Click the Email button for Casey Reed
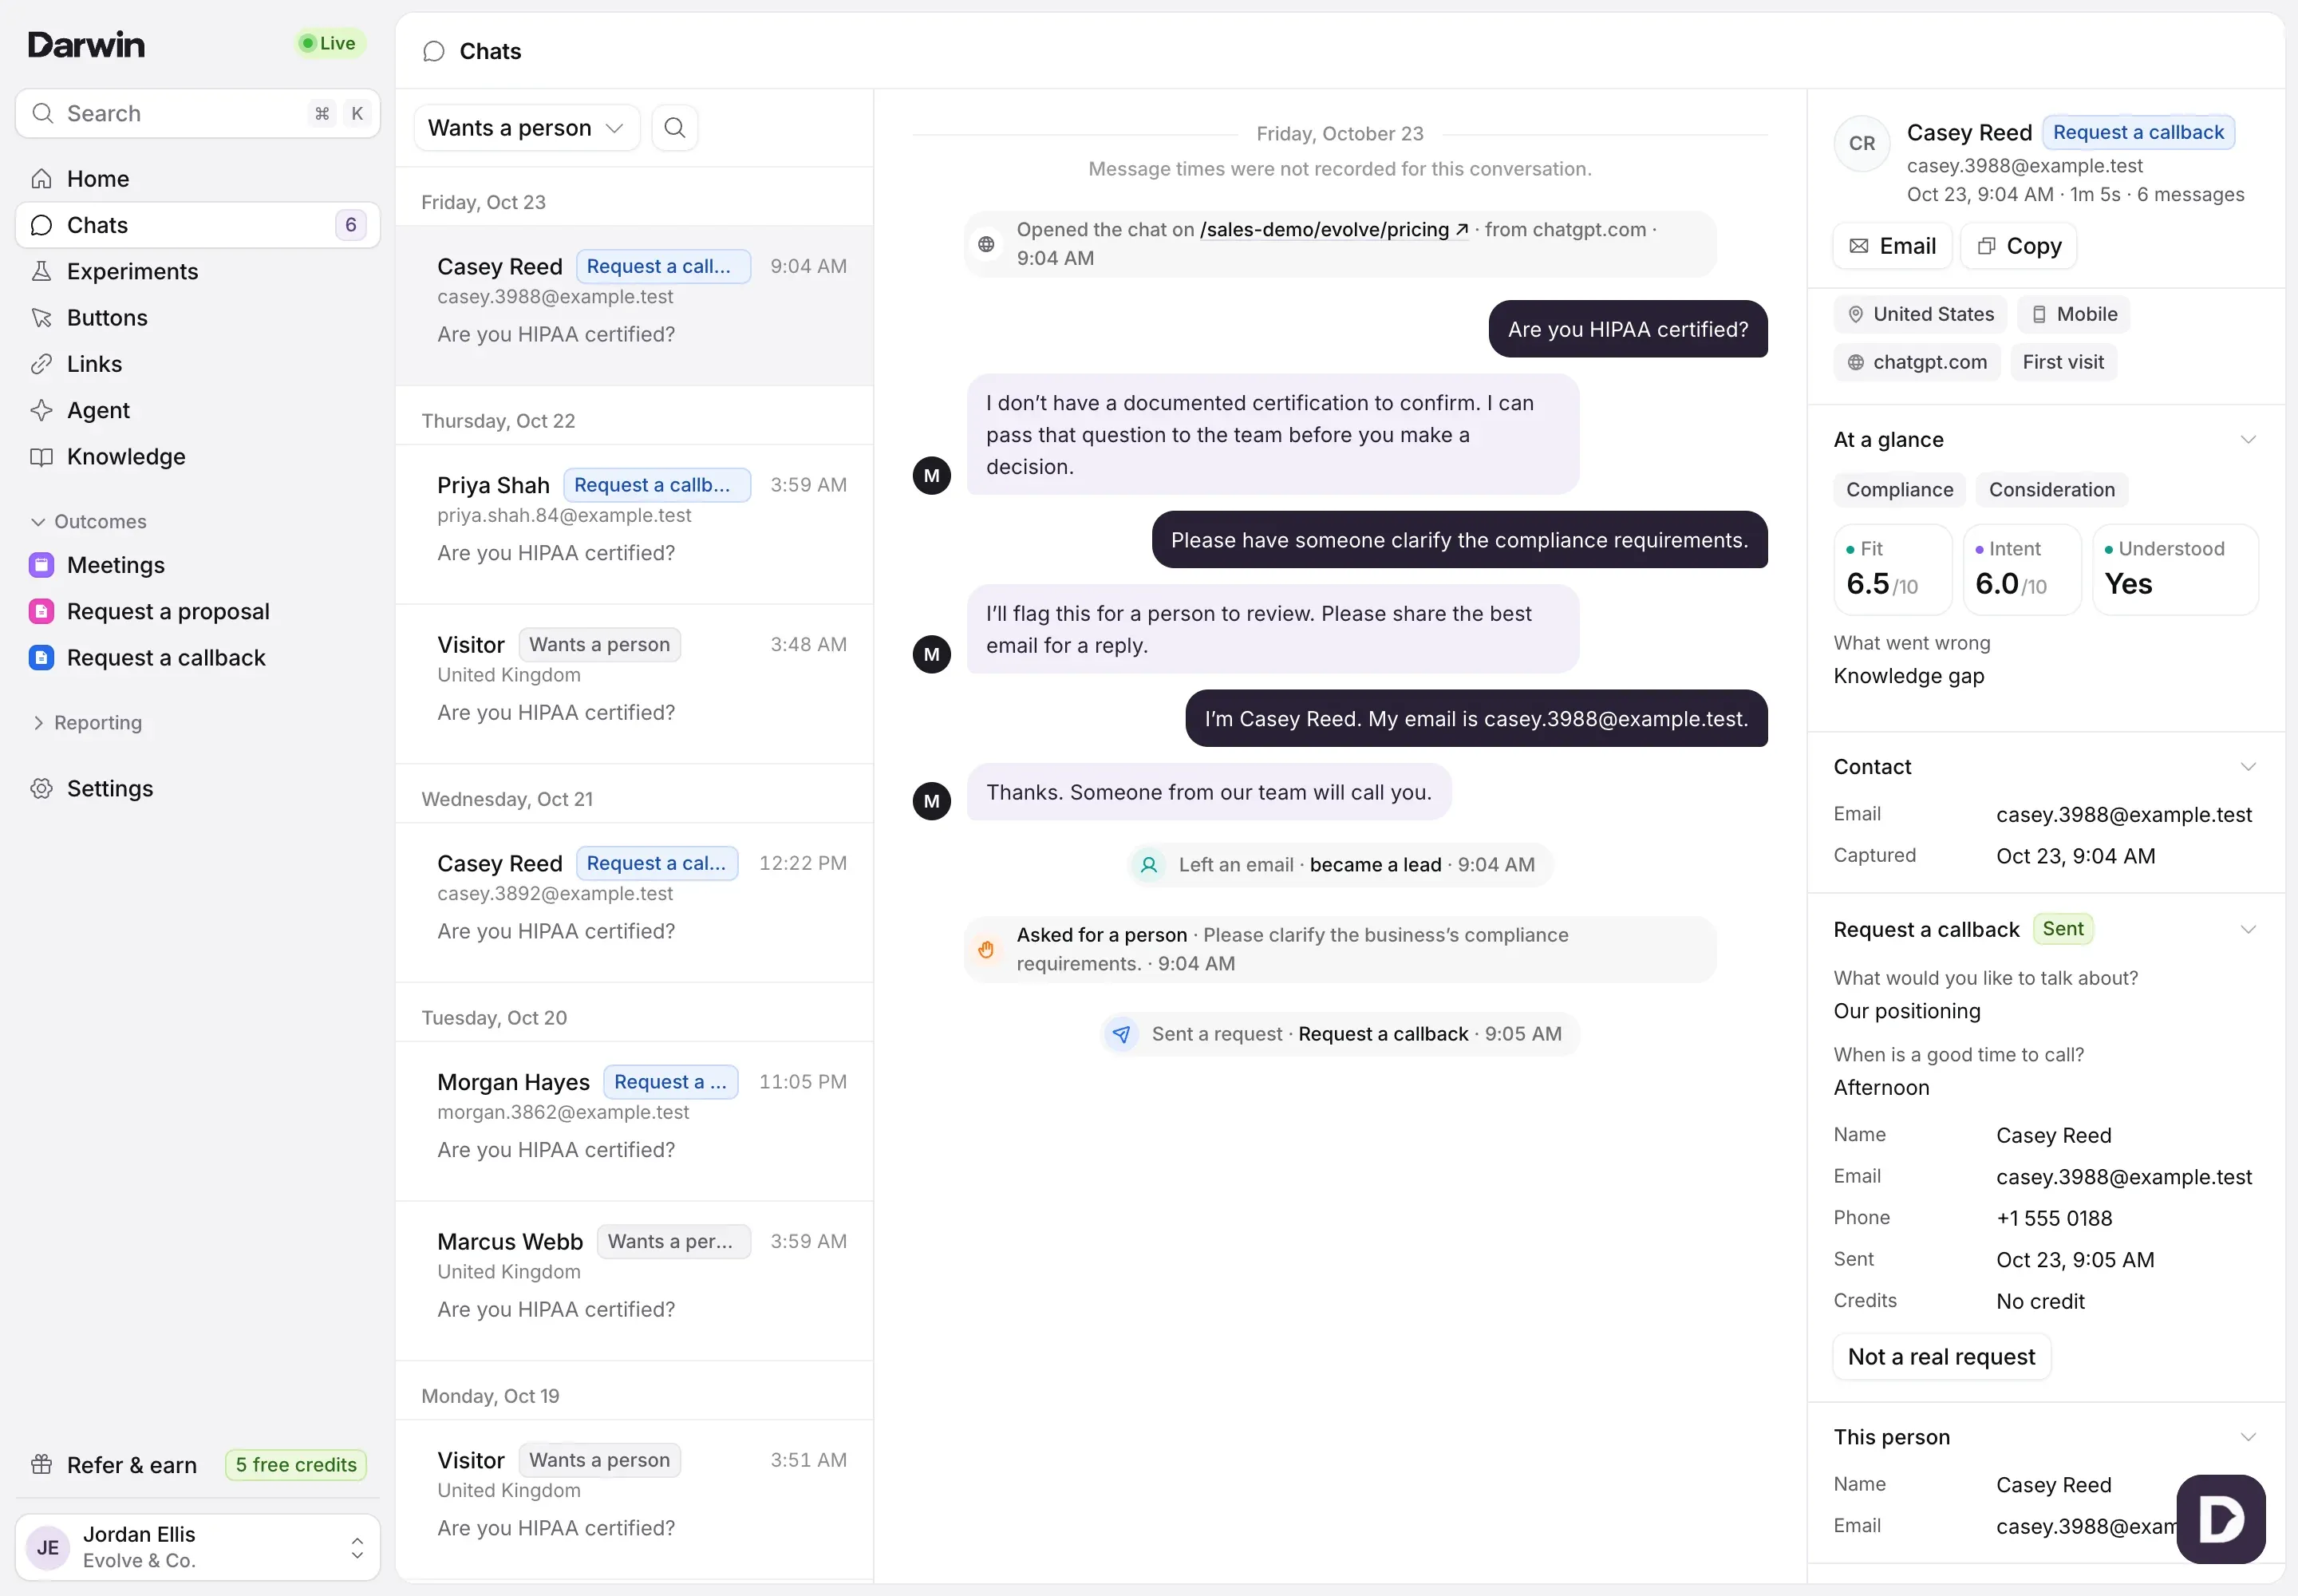Viewport: 2298px width, 1596px height. pos(1892,246)
